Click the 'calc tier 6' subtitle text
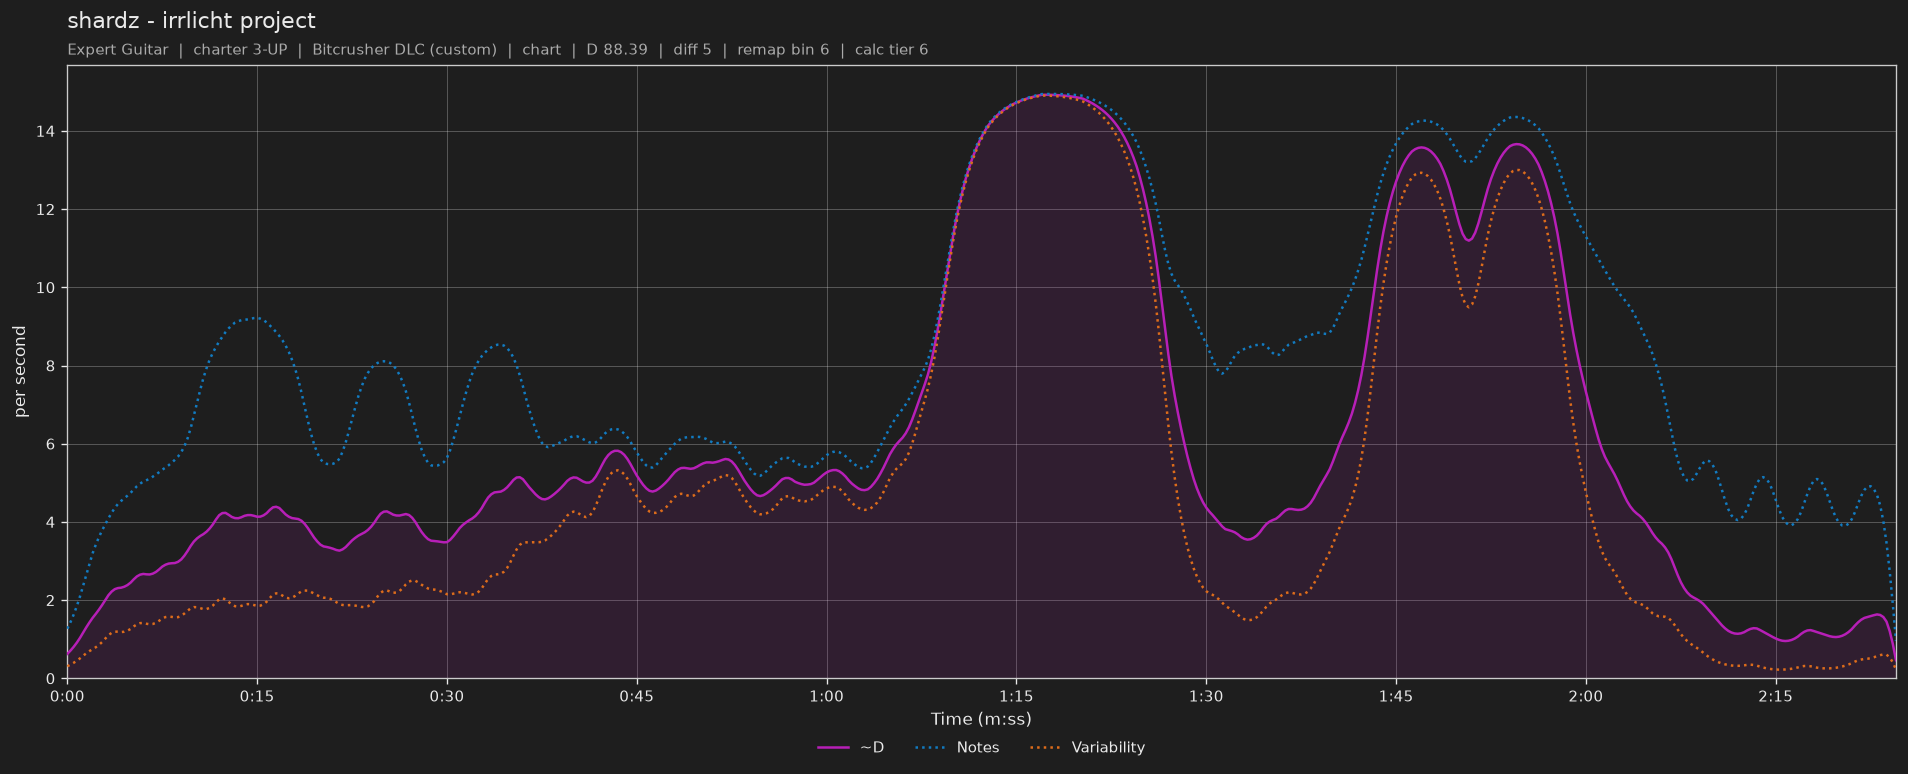Screen dimensions: 1908x774 (891, 50)
